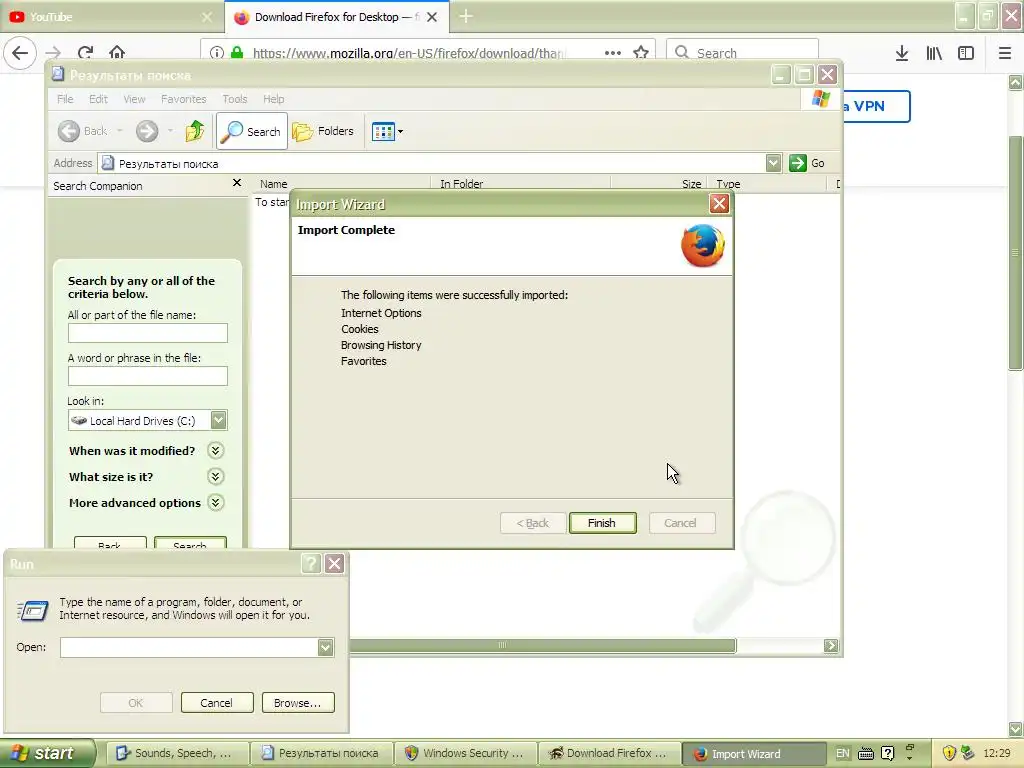1024x768 pixels.
Task: Open site information icon in address bar
Action: point(217,53)
